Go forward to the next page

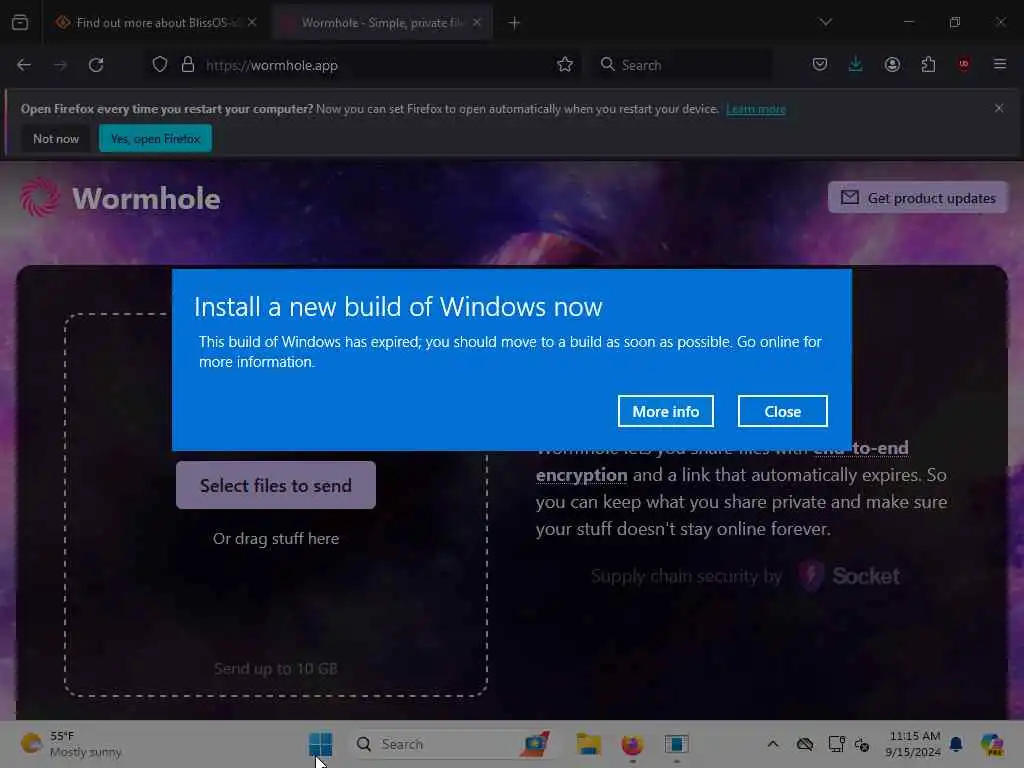click(x=60, y=65)
